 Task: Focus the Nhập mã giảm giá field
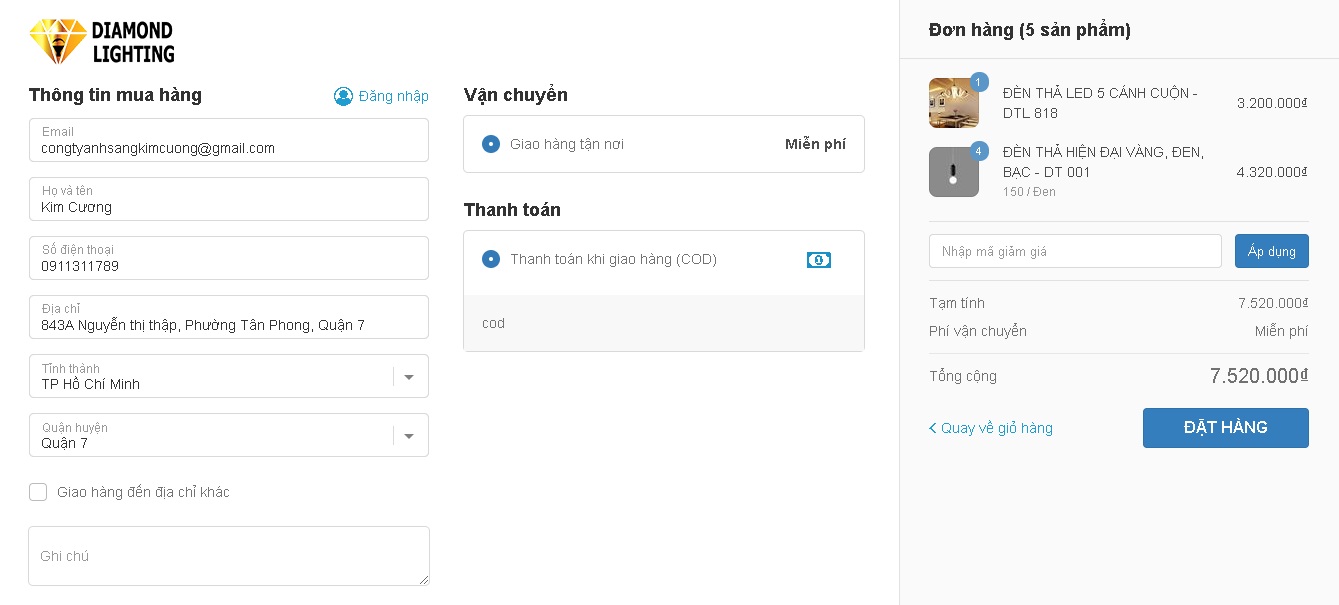[1075, 251]
